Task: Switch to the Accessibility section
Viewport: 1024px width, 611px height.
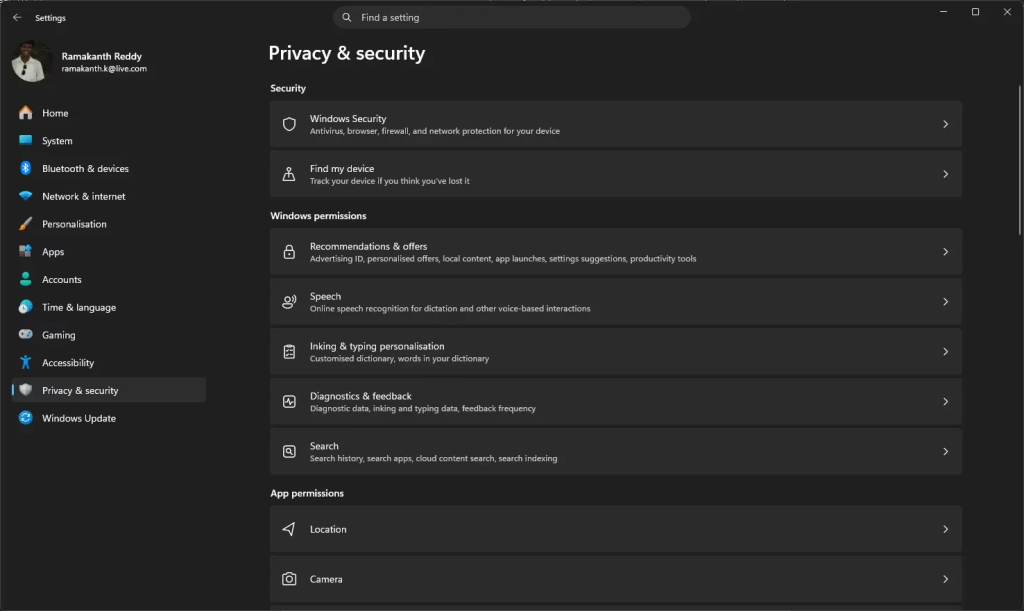Action: point(67,363)
